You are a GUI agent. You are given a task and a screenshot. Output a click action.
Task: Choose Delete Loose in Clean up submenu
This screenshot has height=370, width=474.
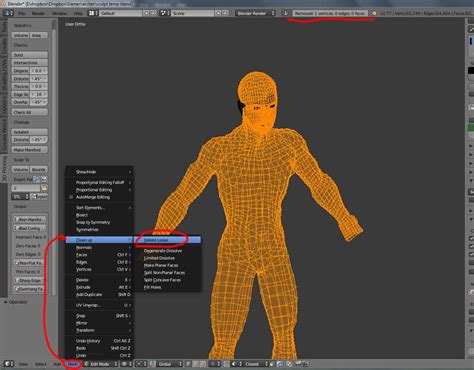(x=167, y=240)
